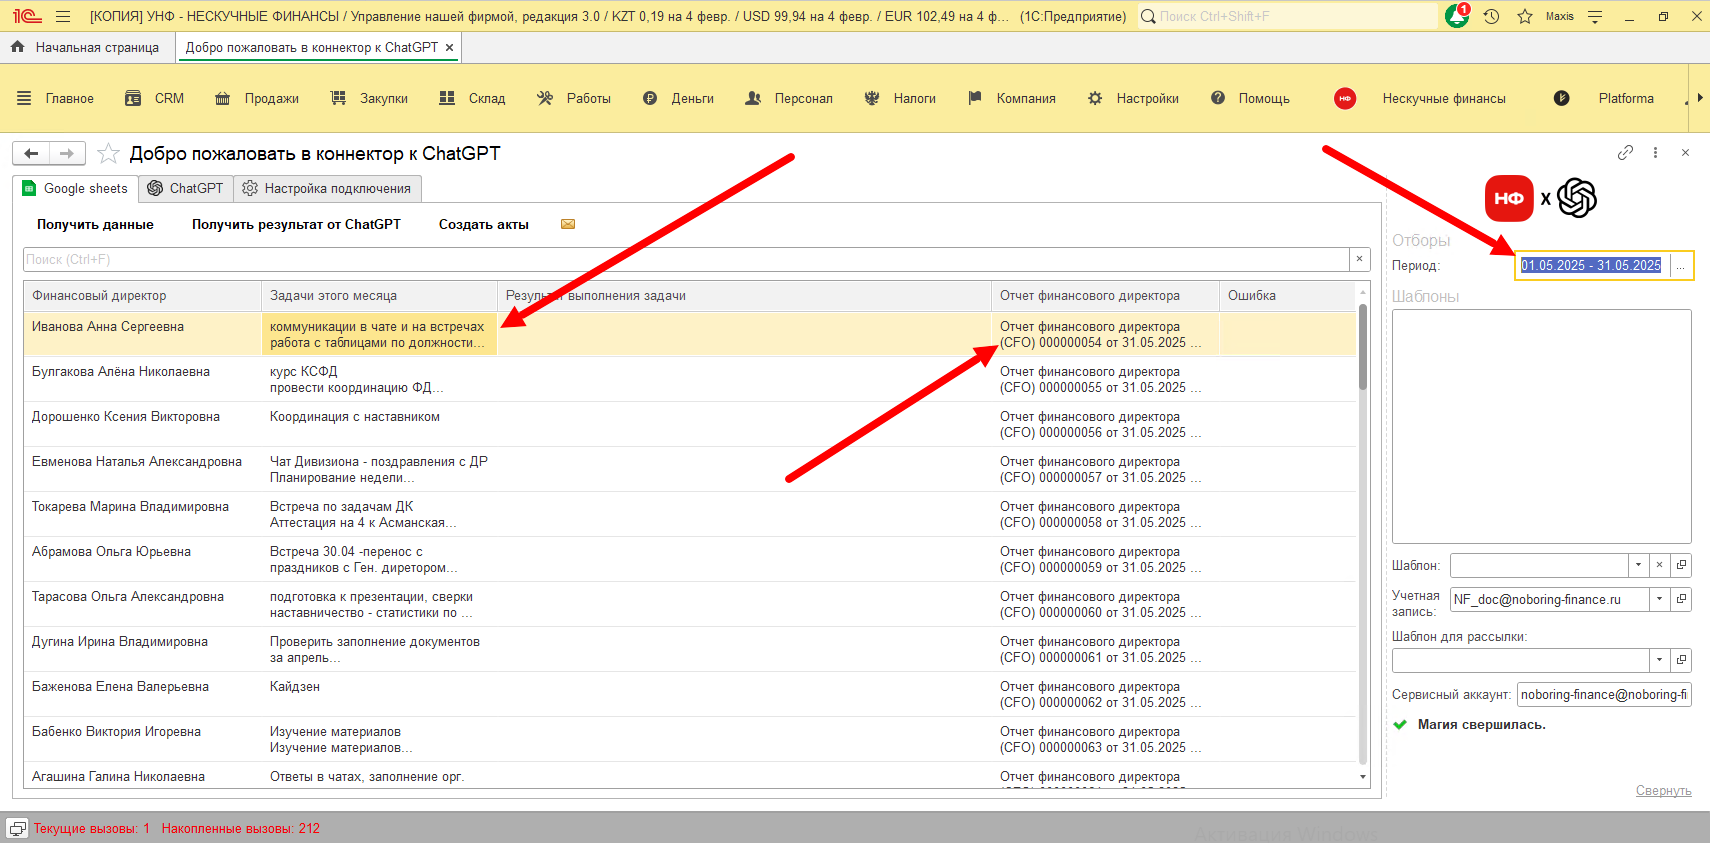Expand the Шаблон для рассылки dropdown
The height and width of the screenshot is (843, 1710).
click(x=1659, y=660)
